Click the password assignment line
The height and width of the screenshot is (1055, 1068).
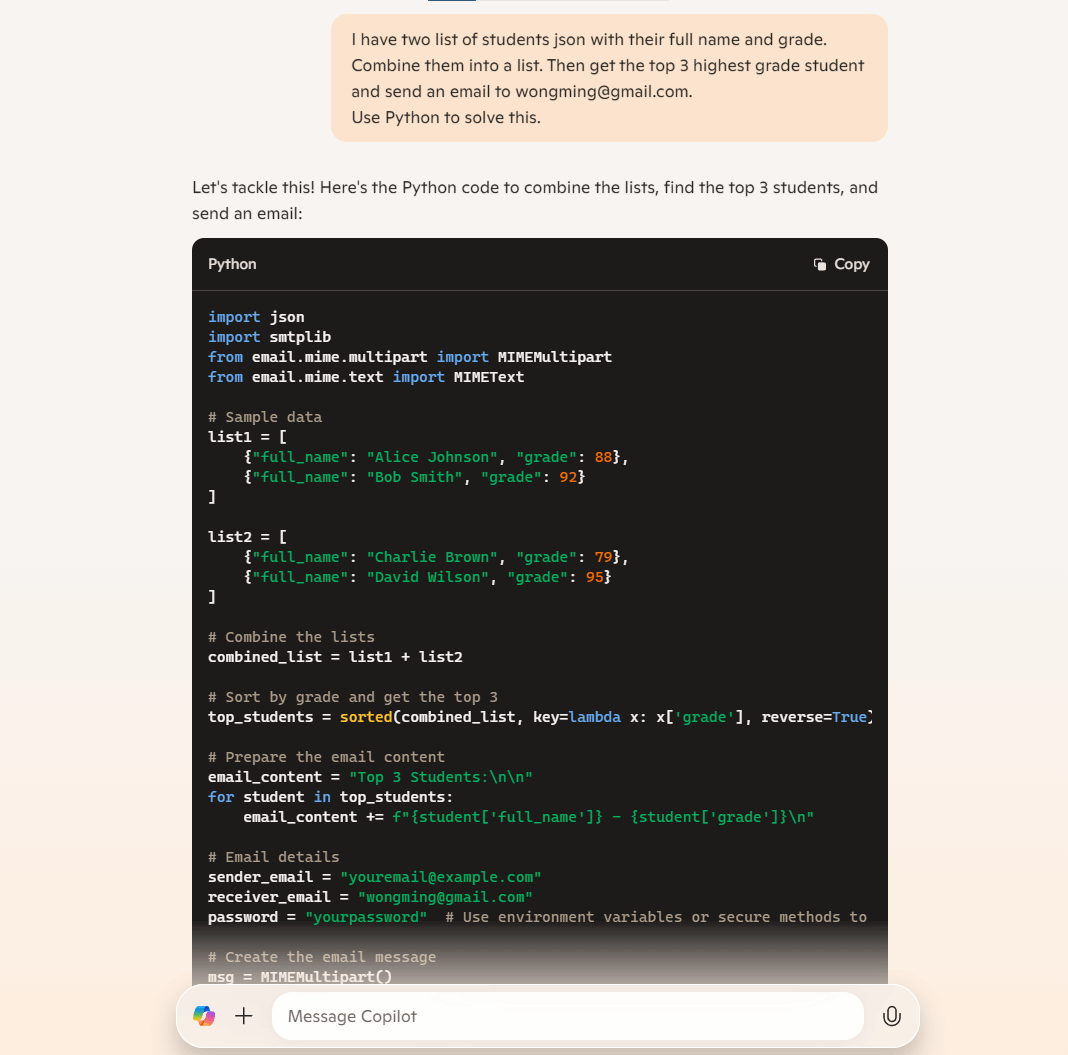point(537,917)
